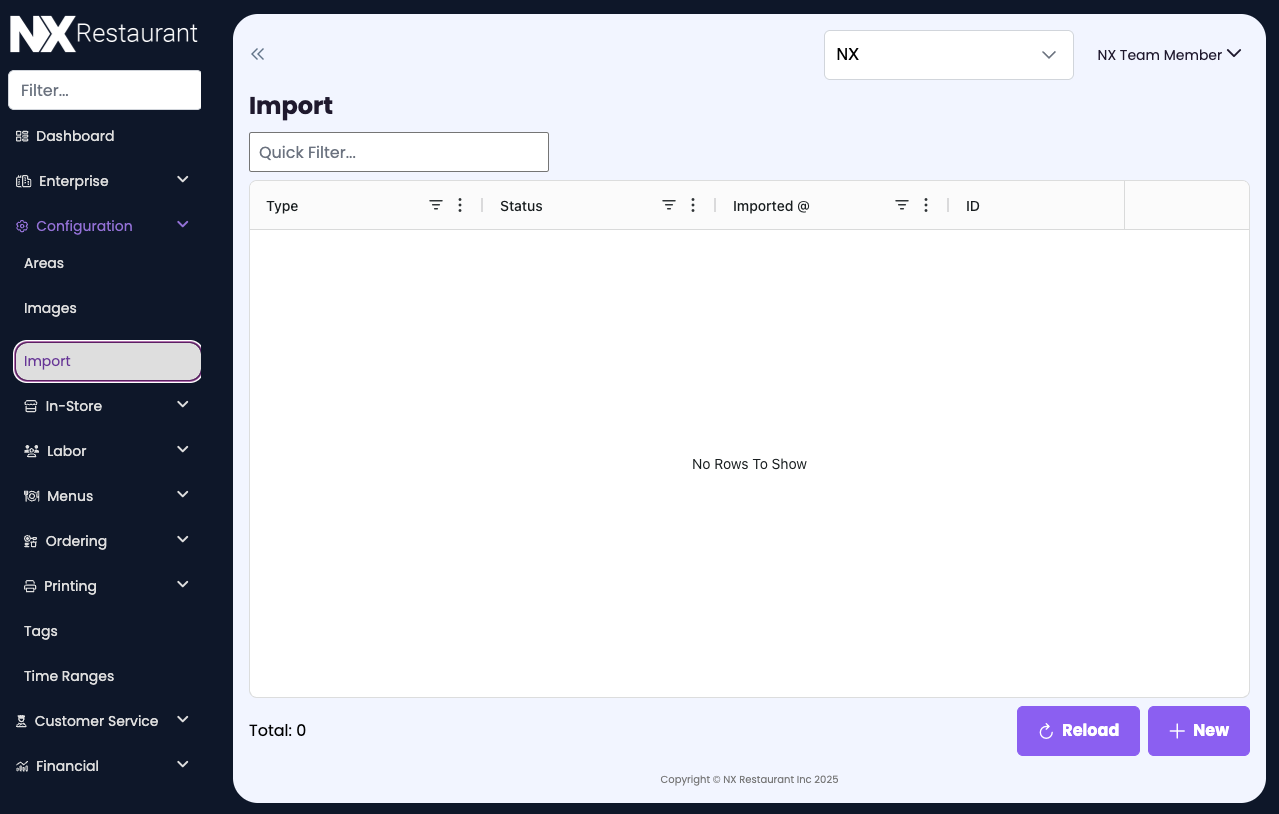
Task: Click the Quick Filter input field
Action: (x=398, y=151)
